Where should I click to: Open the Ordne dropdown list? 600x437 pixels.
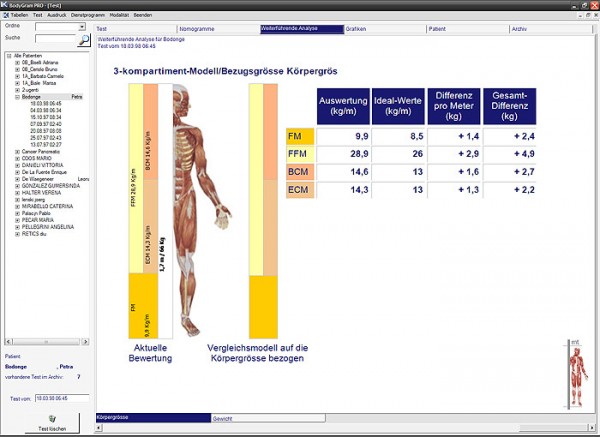pos(82,27)
